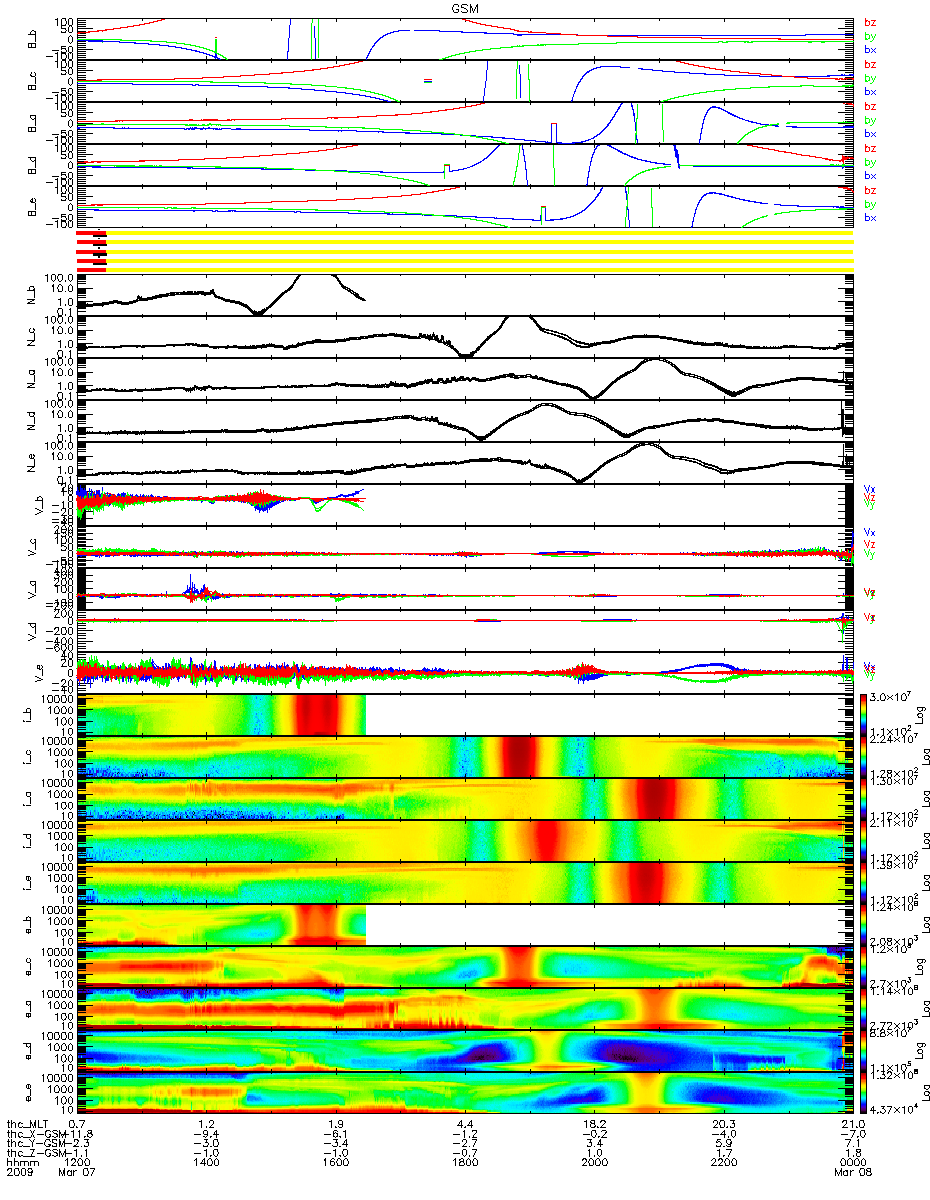Click the GSM plot title
This screenshot has width=930, height=1200.
coord(465,8)
